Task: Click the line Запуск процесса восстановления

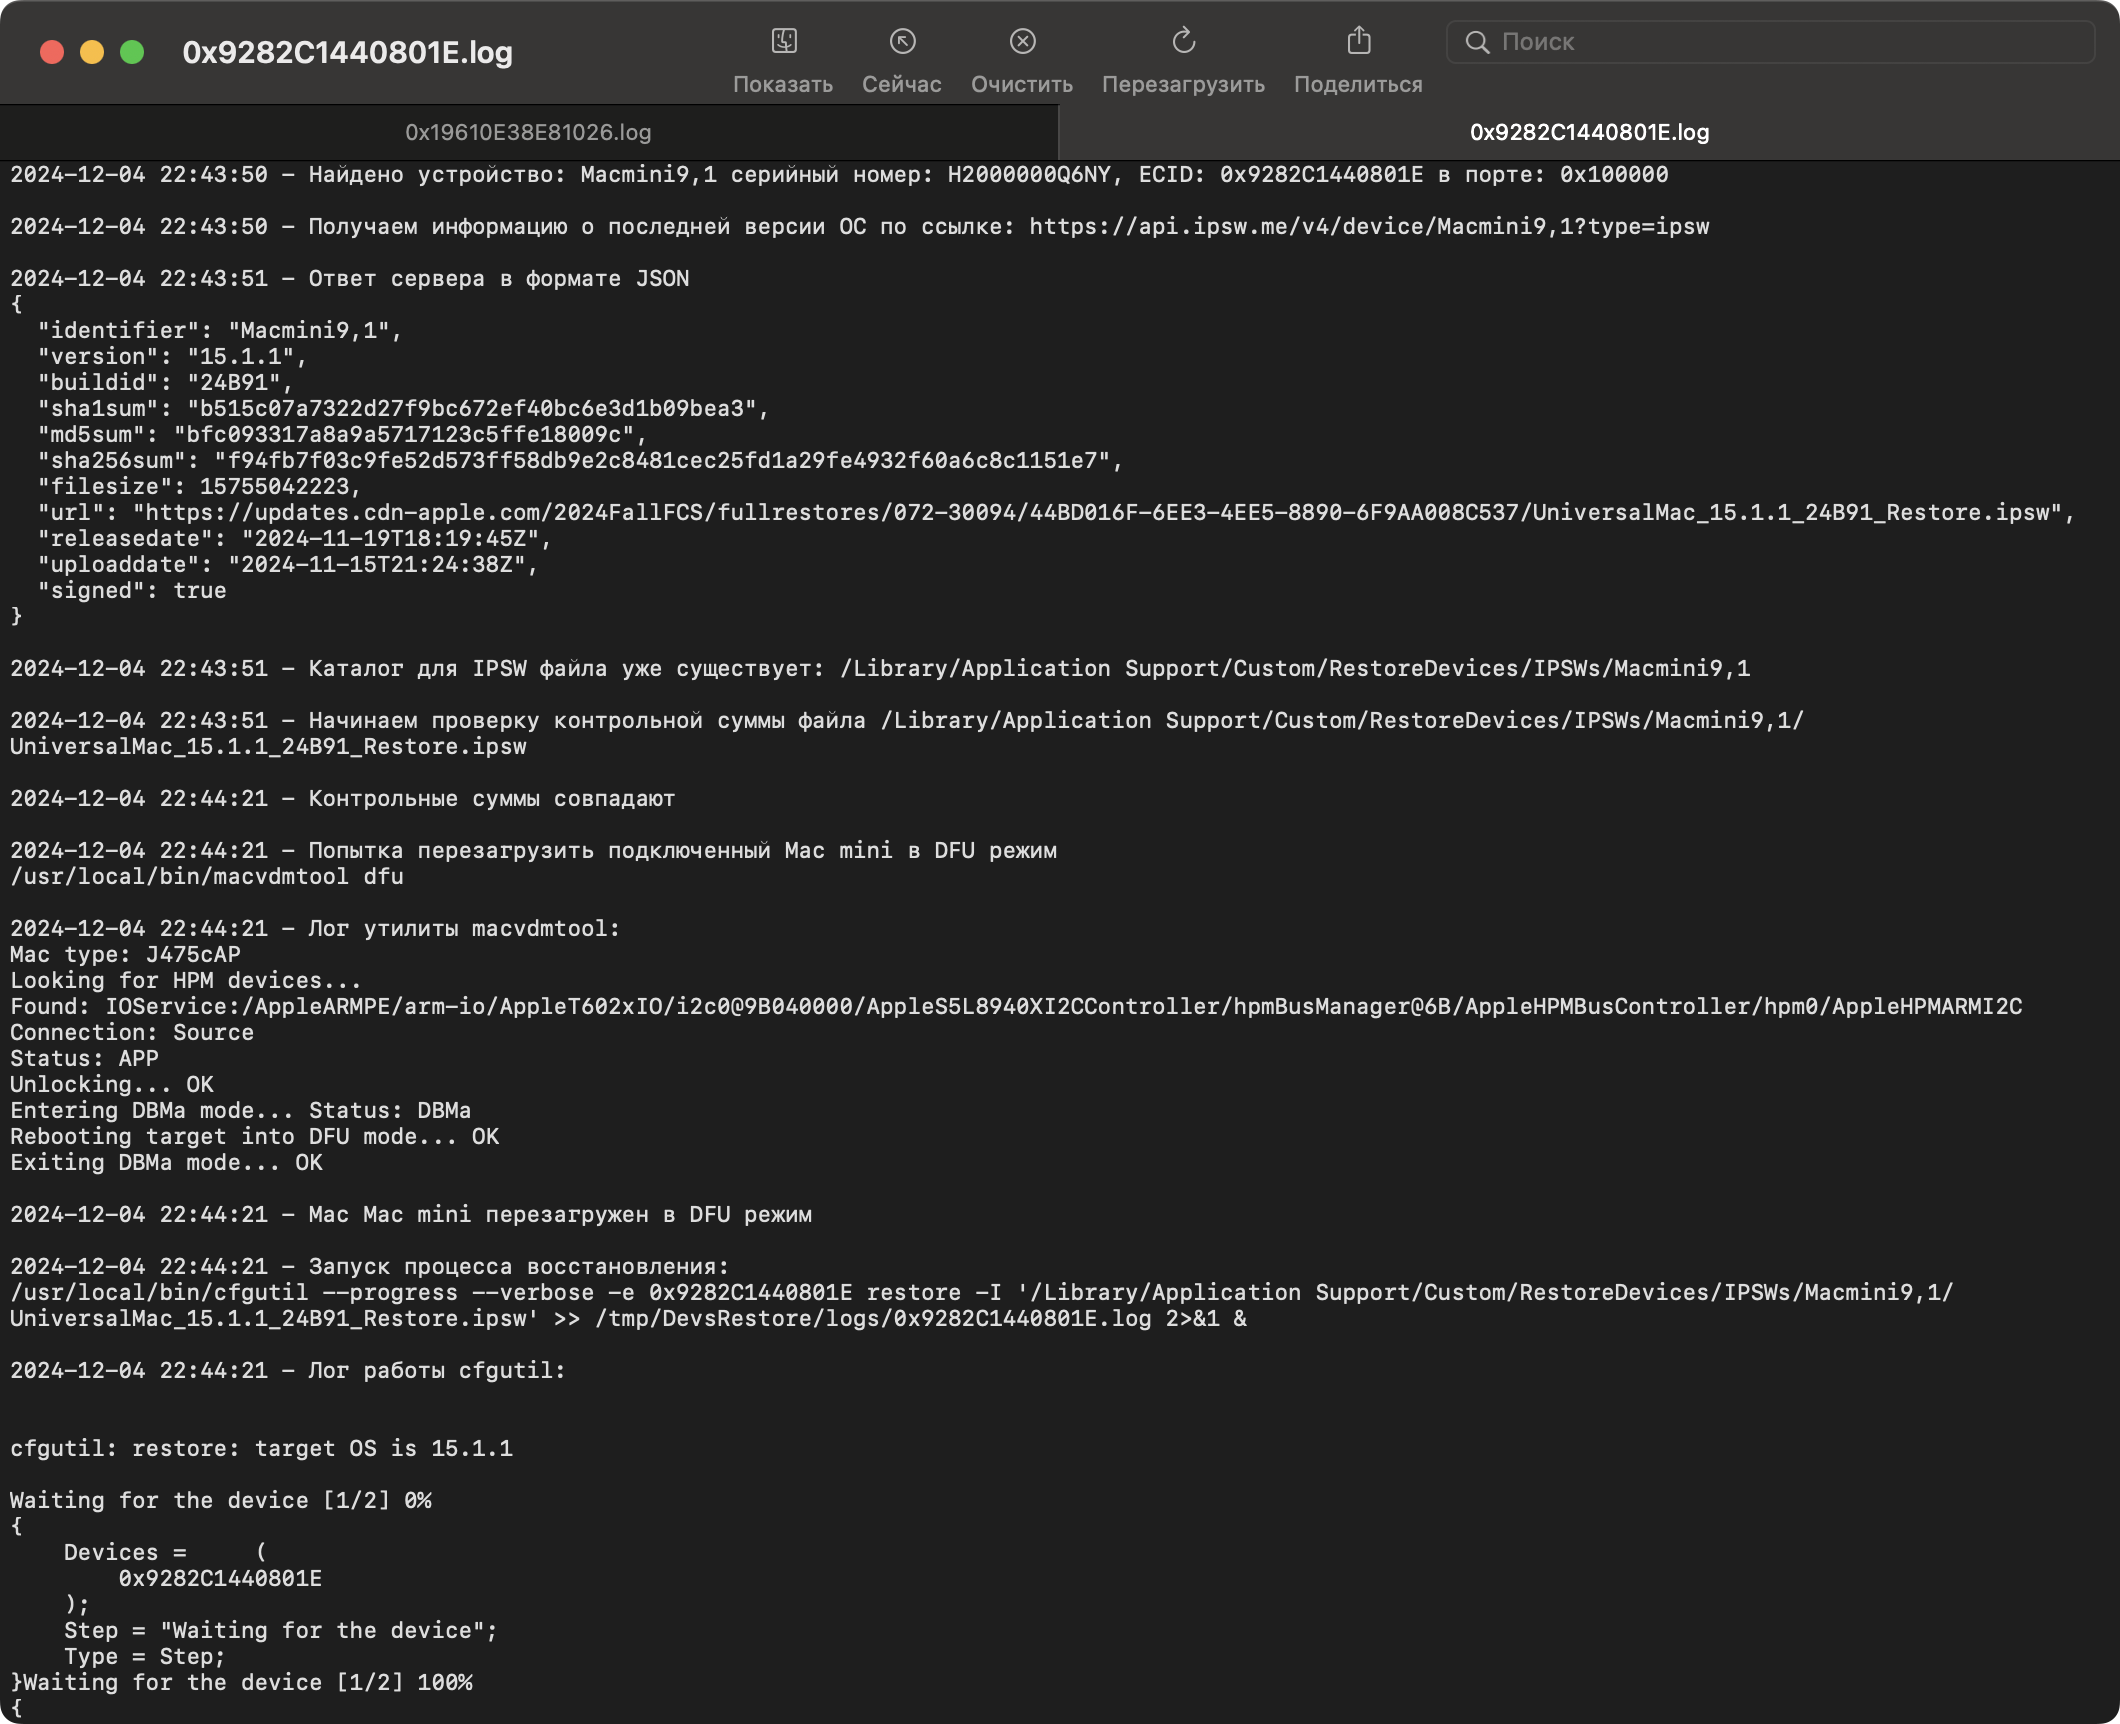Action: (370, 1267)
